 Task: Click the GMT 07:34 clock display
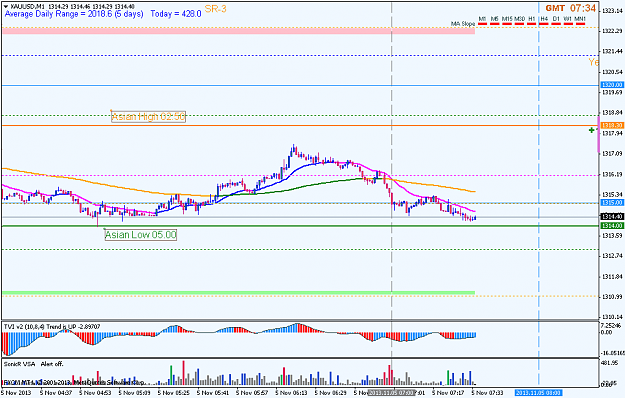click(x=571, y=8)
